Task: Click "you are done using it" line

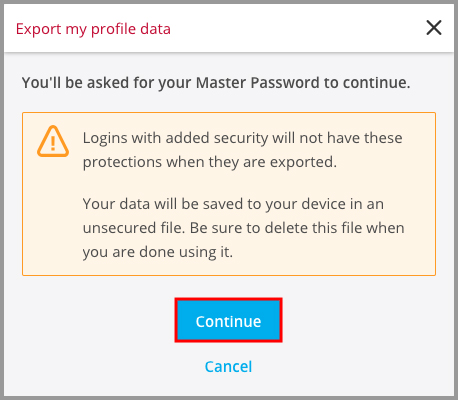Action: point(158,252)
